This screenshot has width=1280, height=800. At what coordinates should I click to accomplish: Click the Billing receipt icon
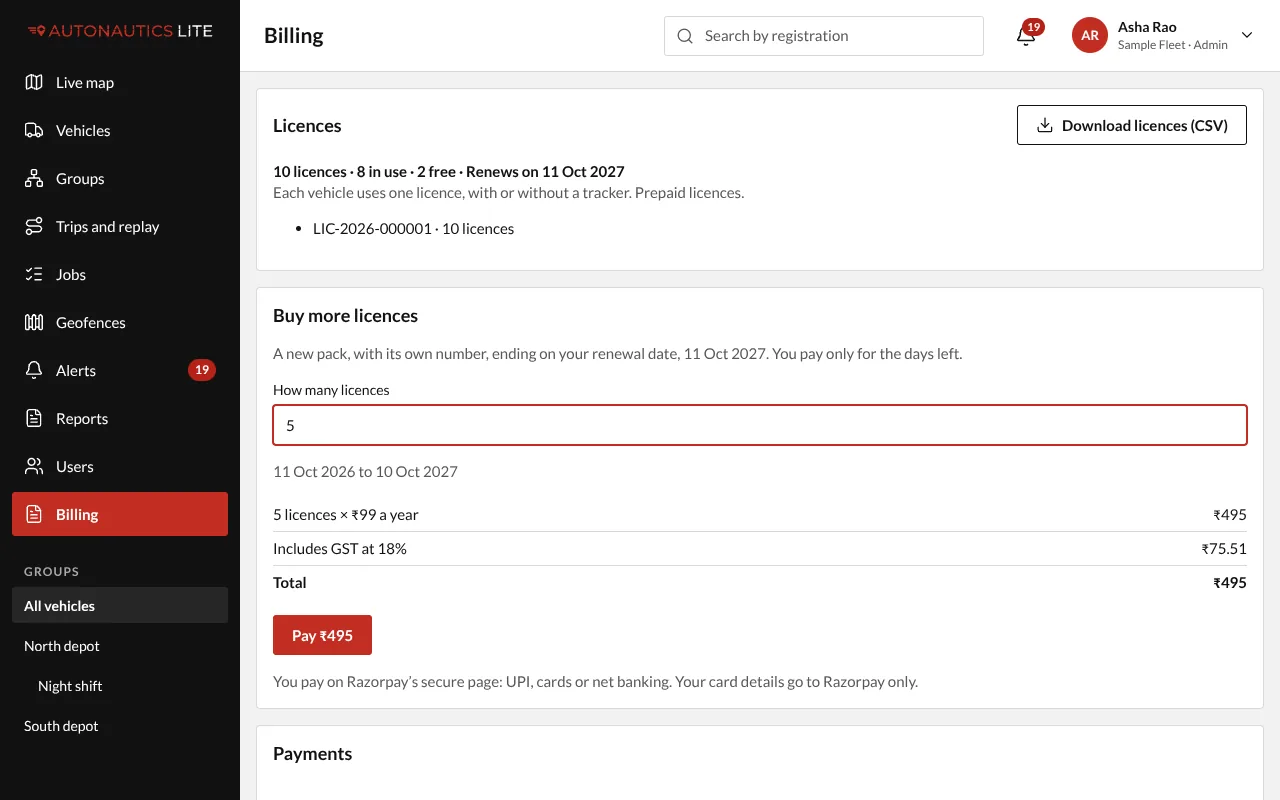tap(34, 514)
